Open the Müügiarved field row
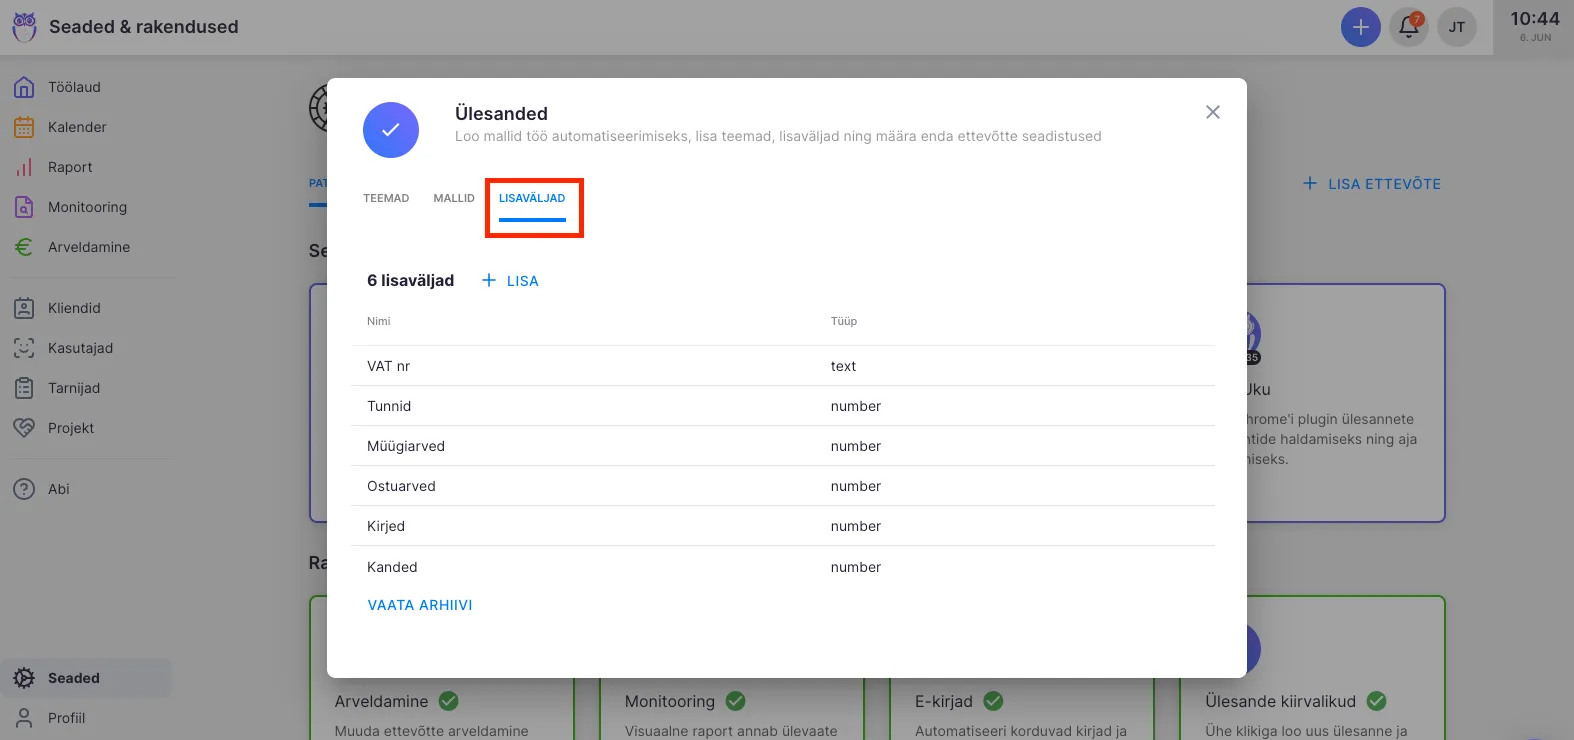Screen dimensions: 1574x740 coord(782,446)
